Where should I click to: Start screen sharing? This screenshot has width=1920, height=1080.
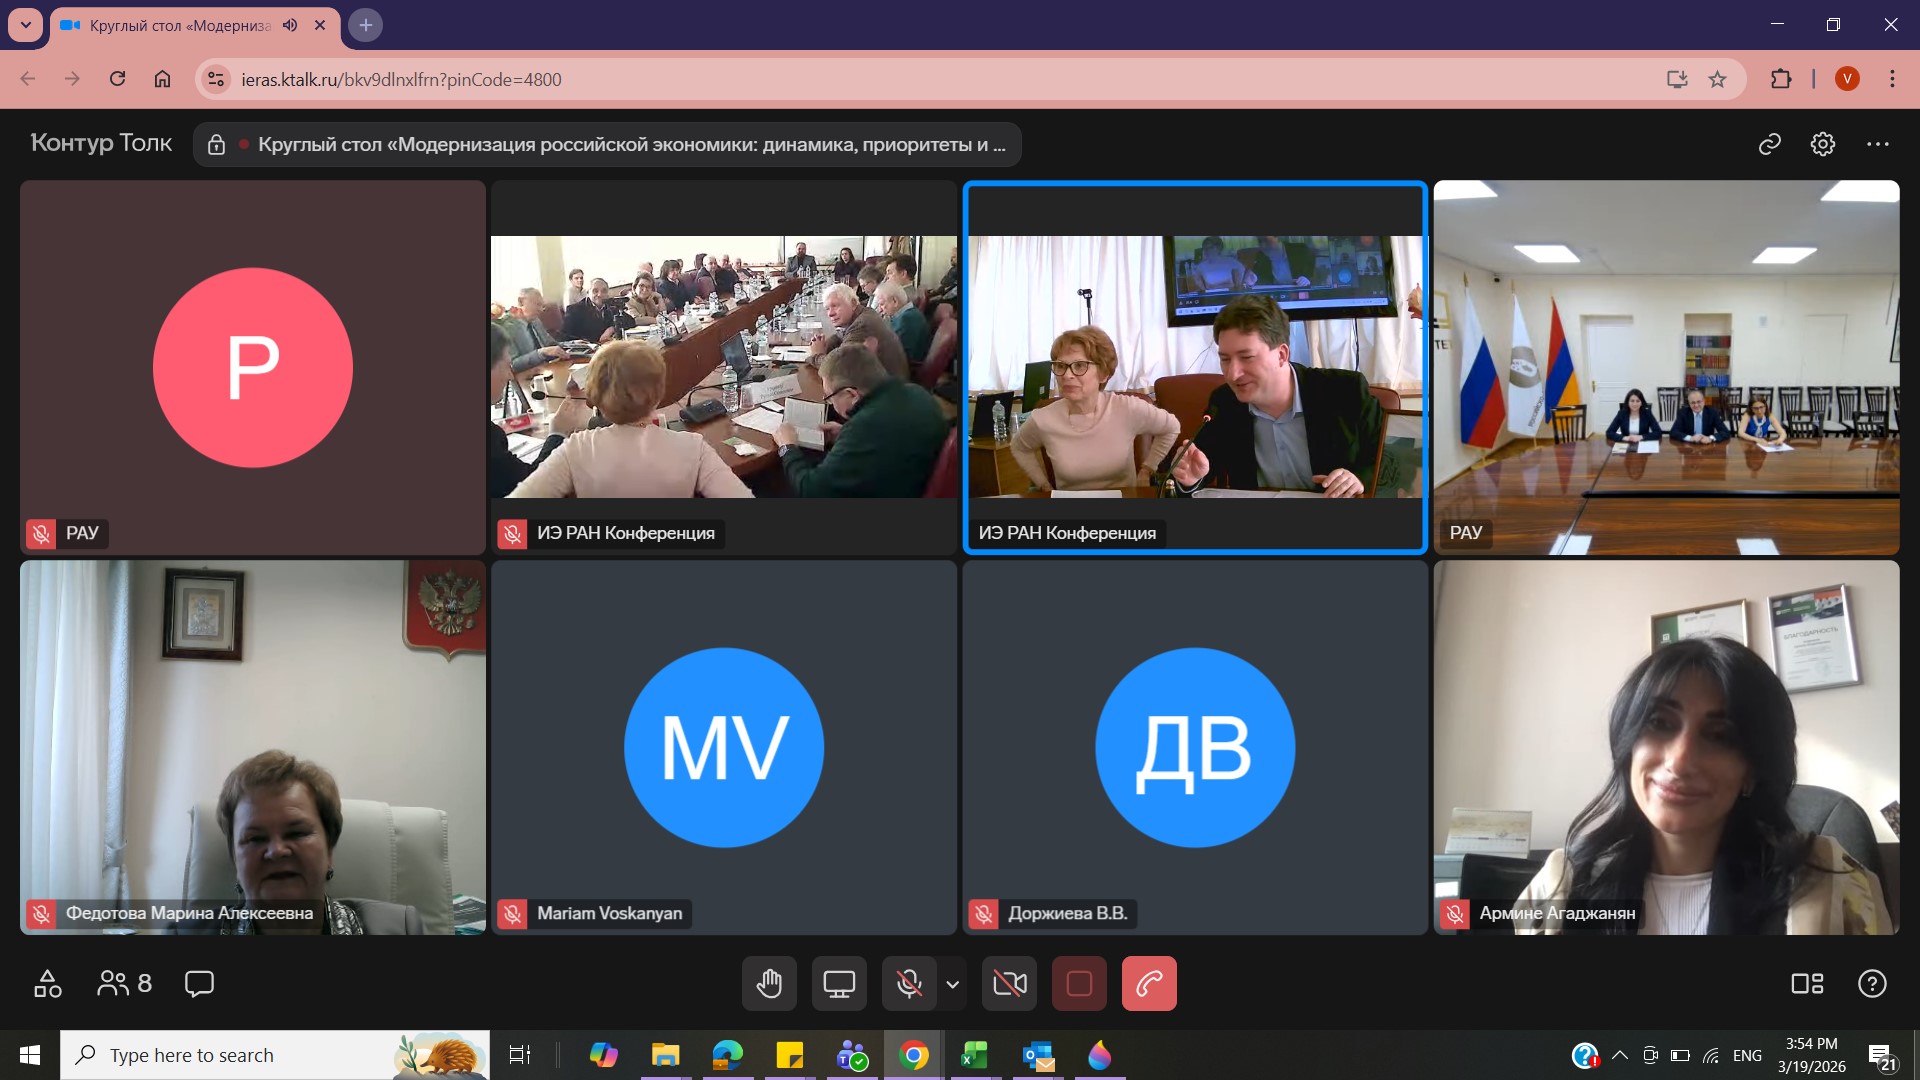tap(839, 984)
